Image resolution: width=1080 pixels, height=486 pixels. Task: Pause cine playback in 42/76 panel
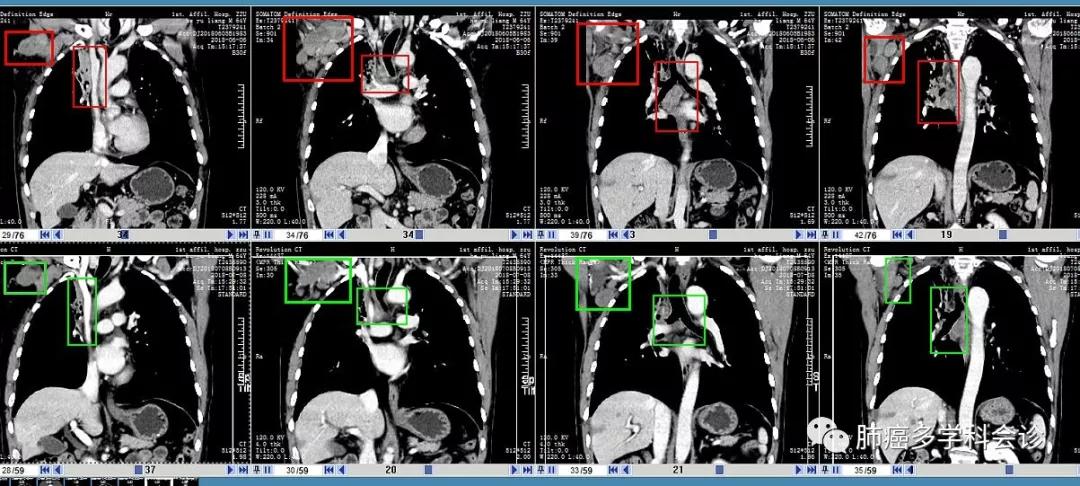pyautogui.click(x=835, y=235)
